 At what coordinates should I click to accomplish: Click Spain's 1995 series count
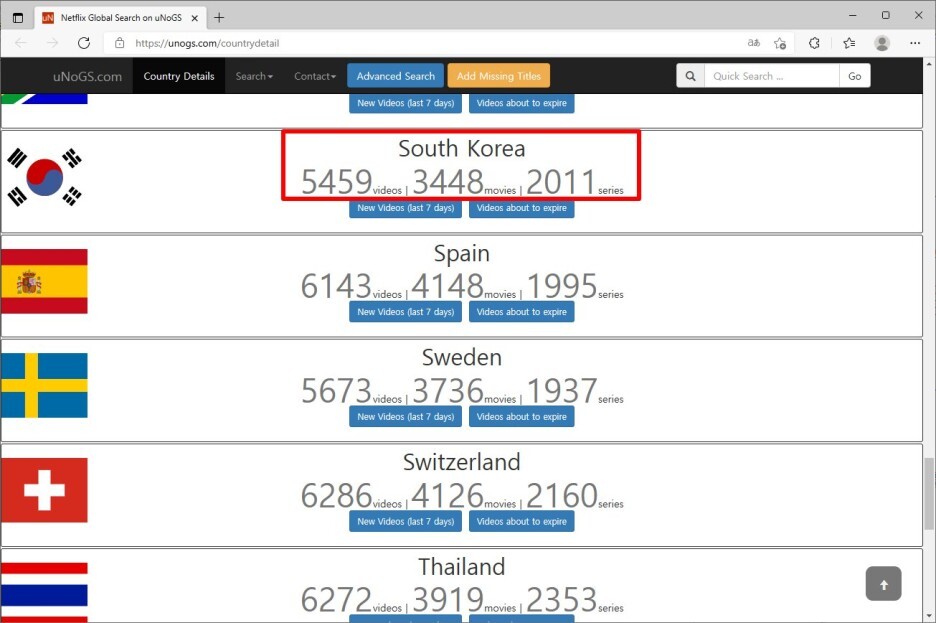click(562, 286)
